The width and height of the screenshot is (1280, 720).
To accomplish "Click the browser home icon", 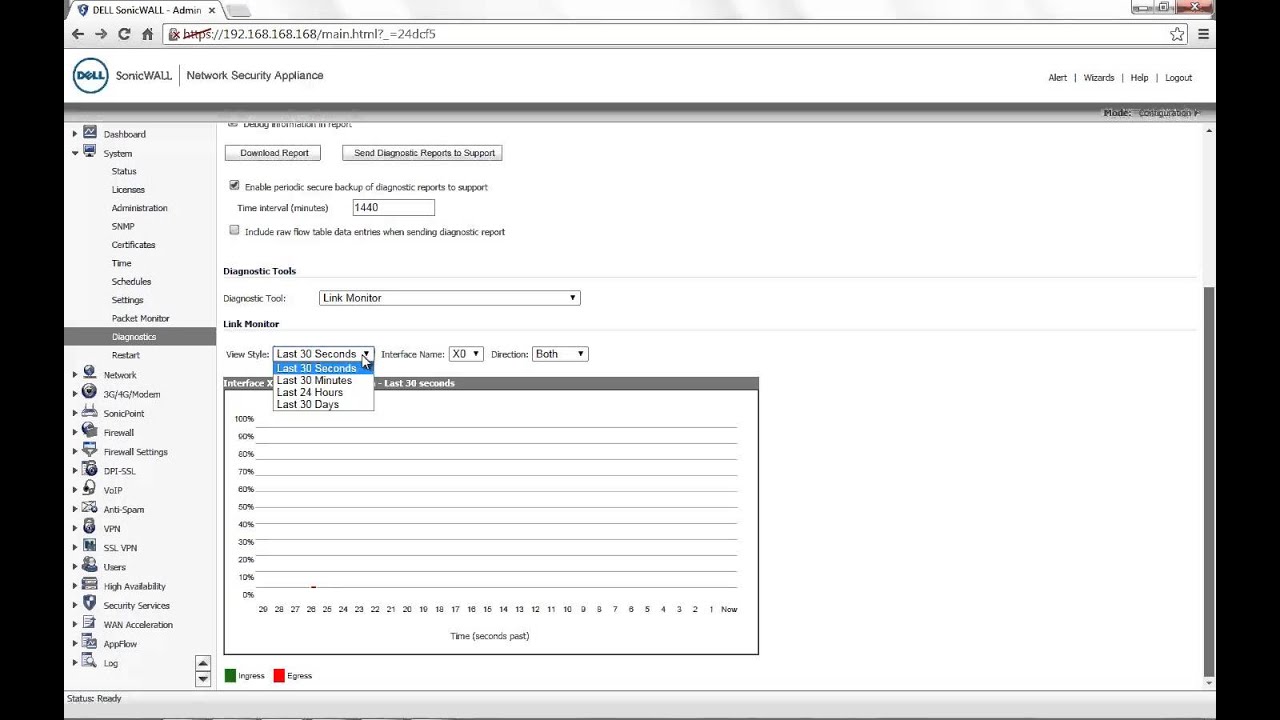I will (x=147, y=34).
